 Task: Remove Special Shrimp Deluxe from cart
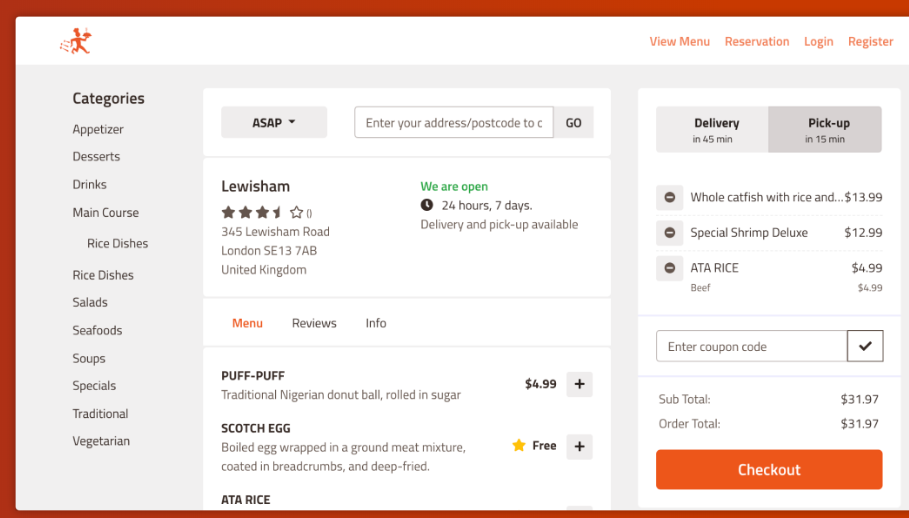(x=669, y=233)
